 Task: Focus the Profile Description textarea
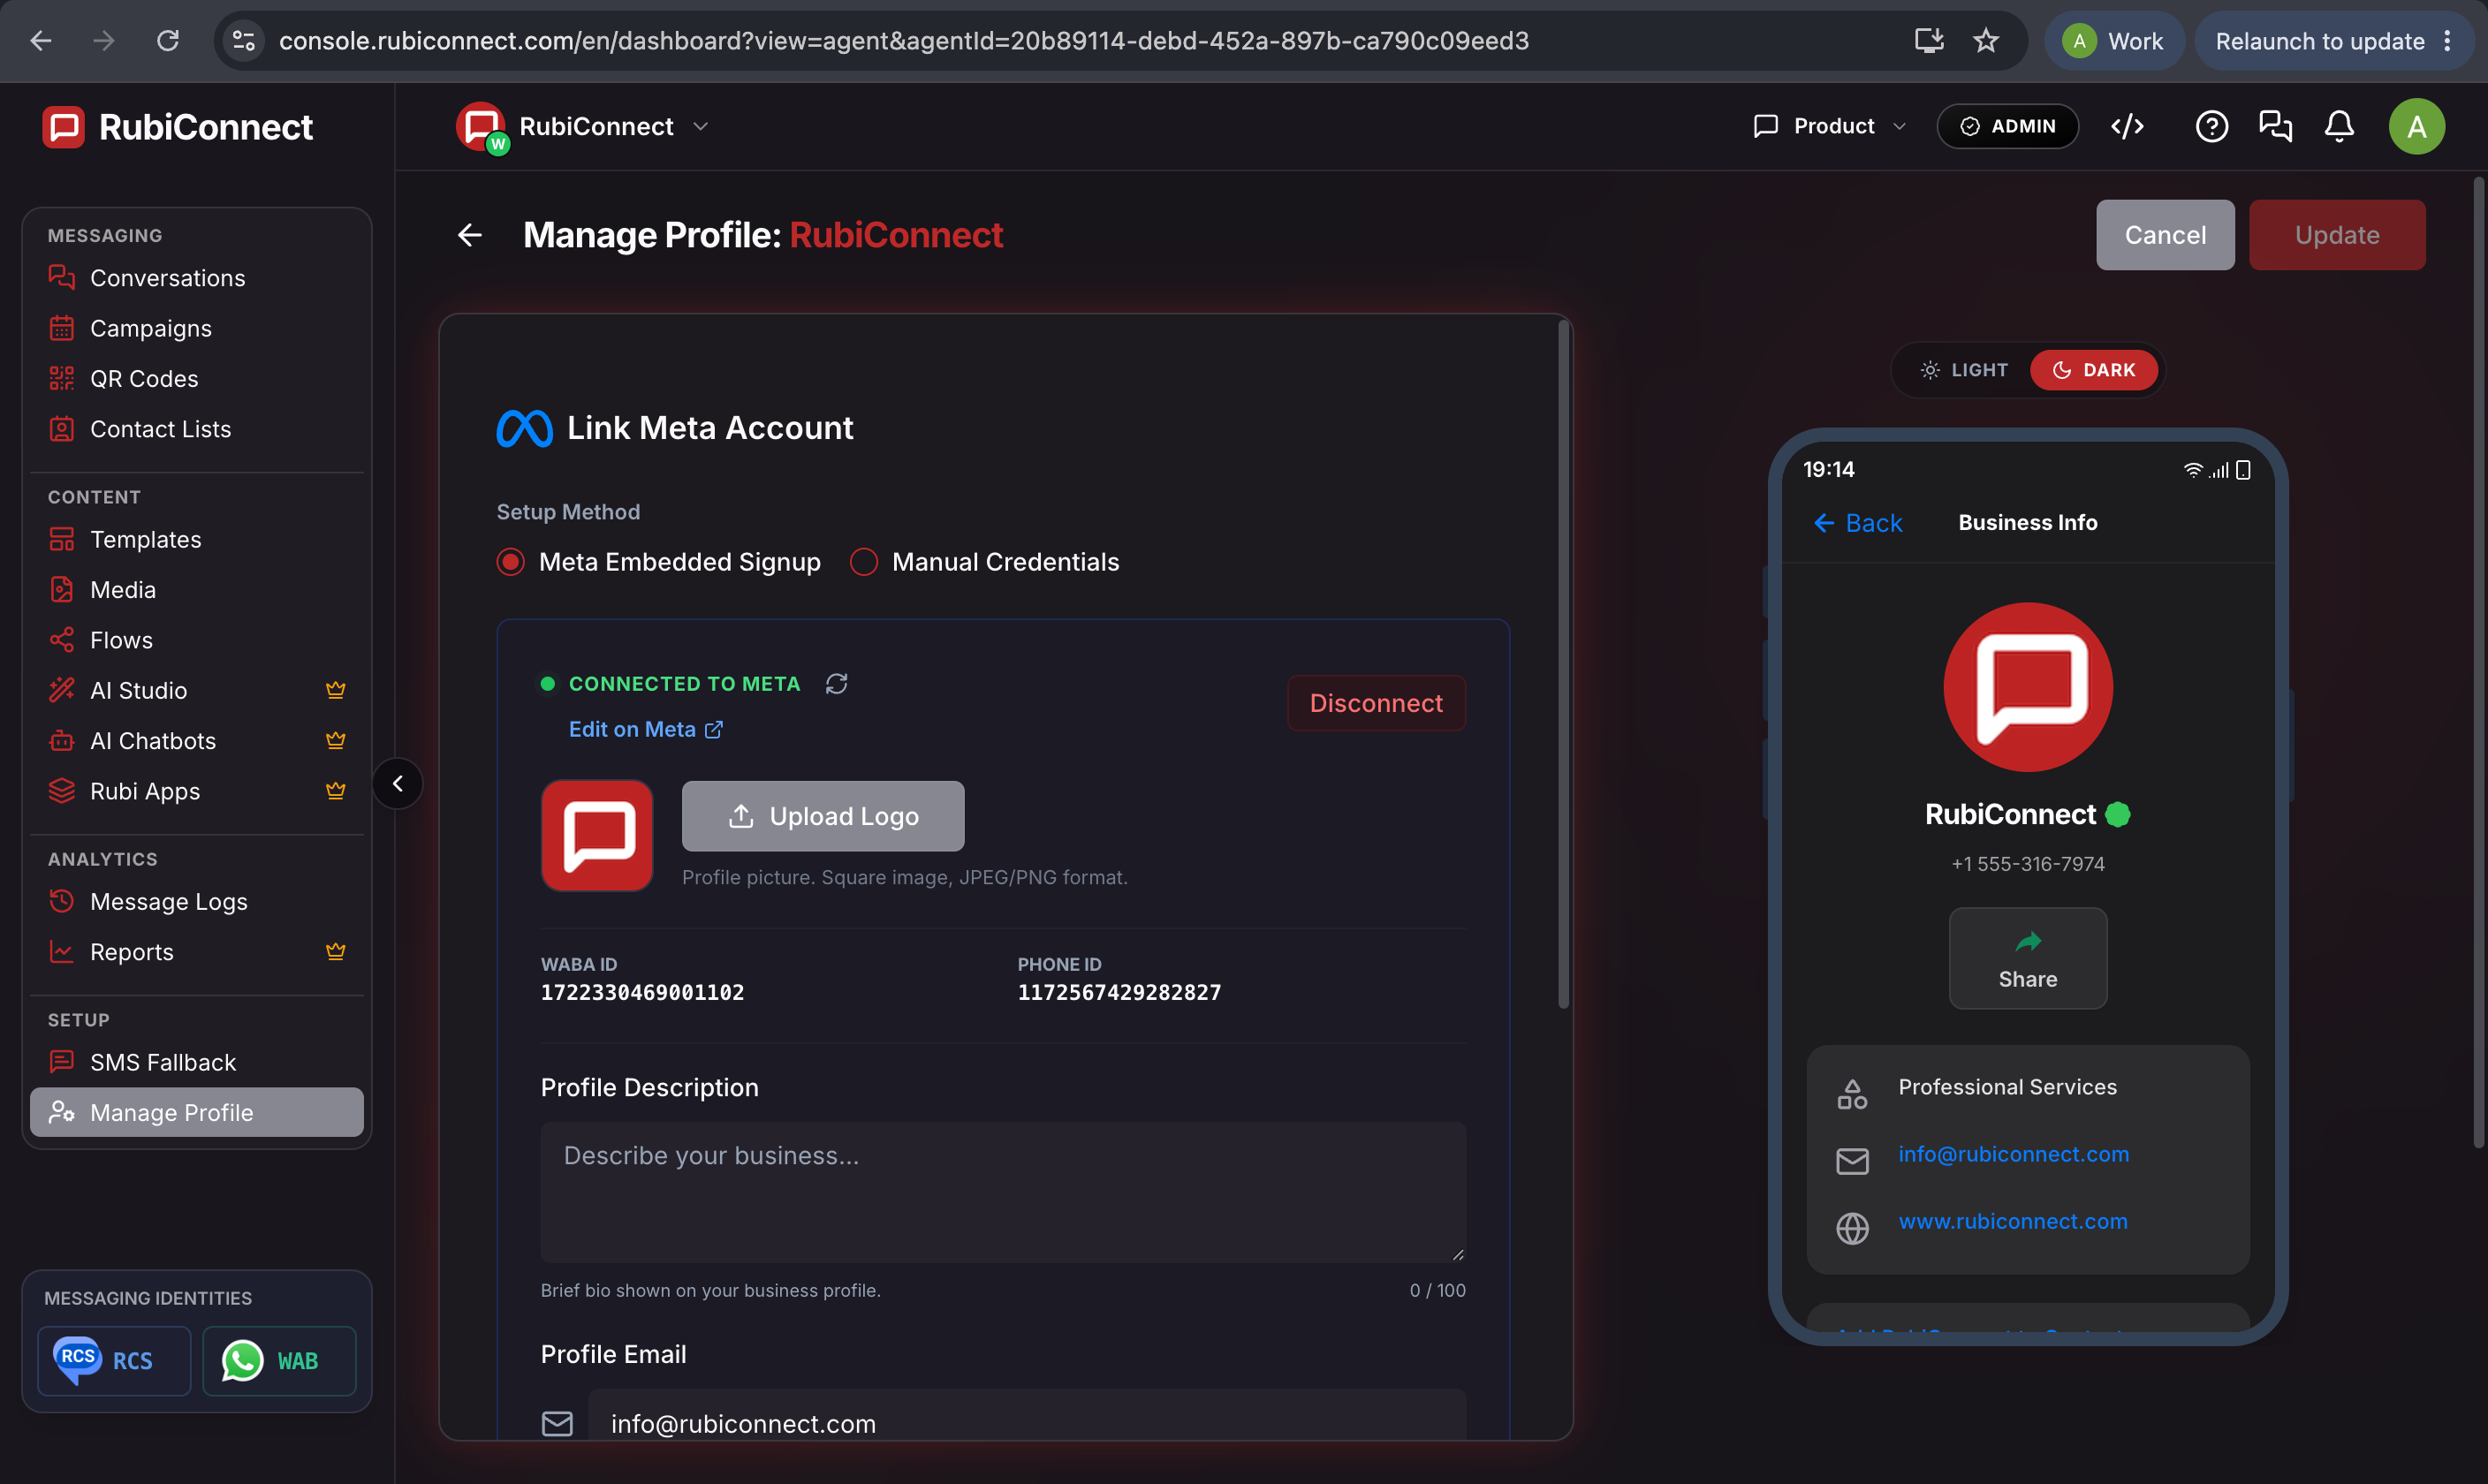click(x=1003, y=1192)
